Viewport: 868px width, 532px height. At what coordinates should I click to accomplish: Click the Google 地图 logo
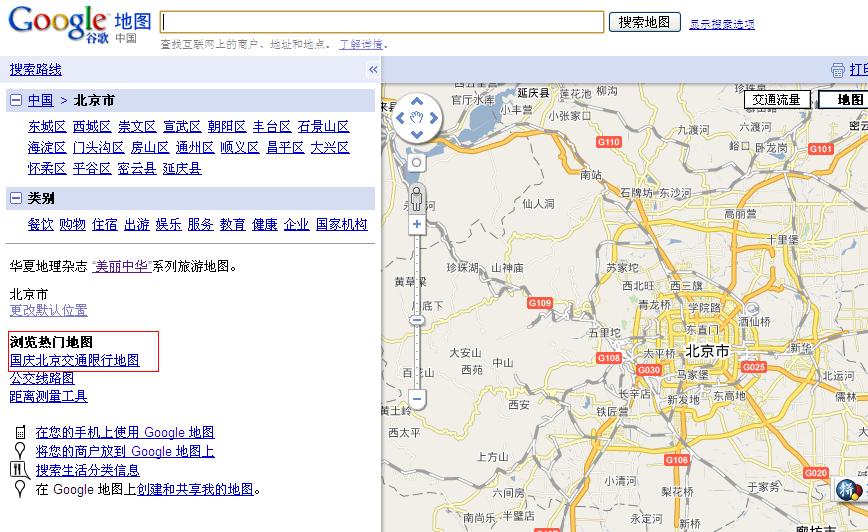coord(80,24)
